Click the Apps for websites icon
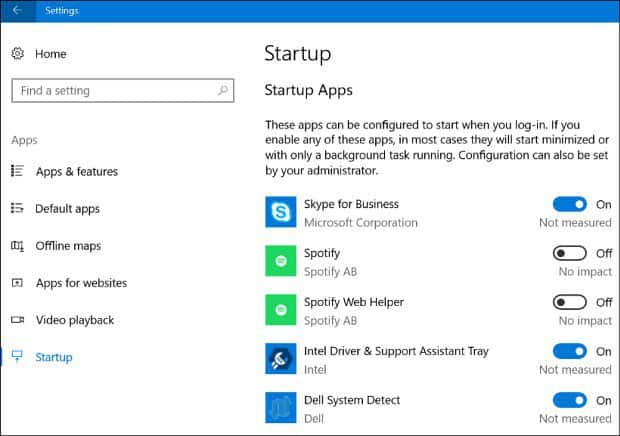This screenshot has width=620, height=436. (17, 283)
